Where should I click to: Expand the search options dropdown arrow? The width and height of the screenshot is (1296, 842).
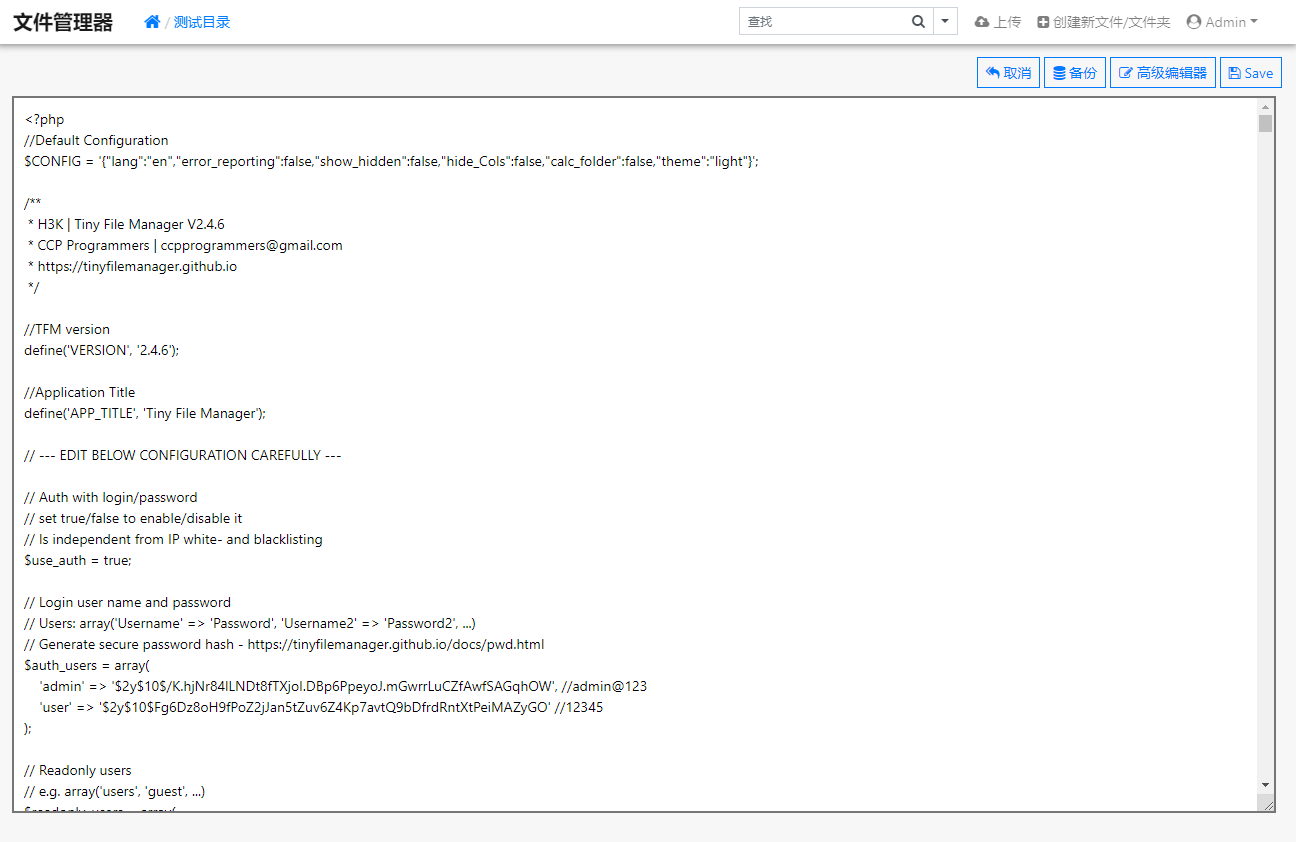tap(945, 21)
